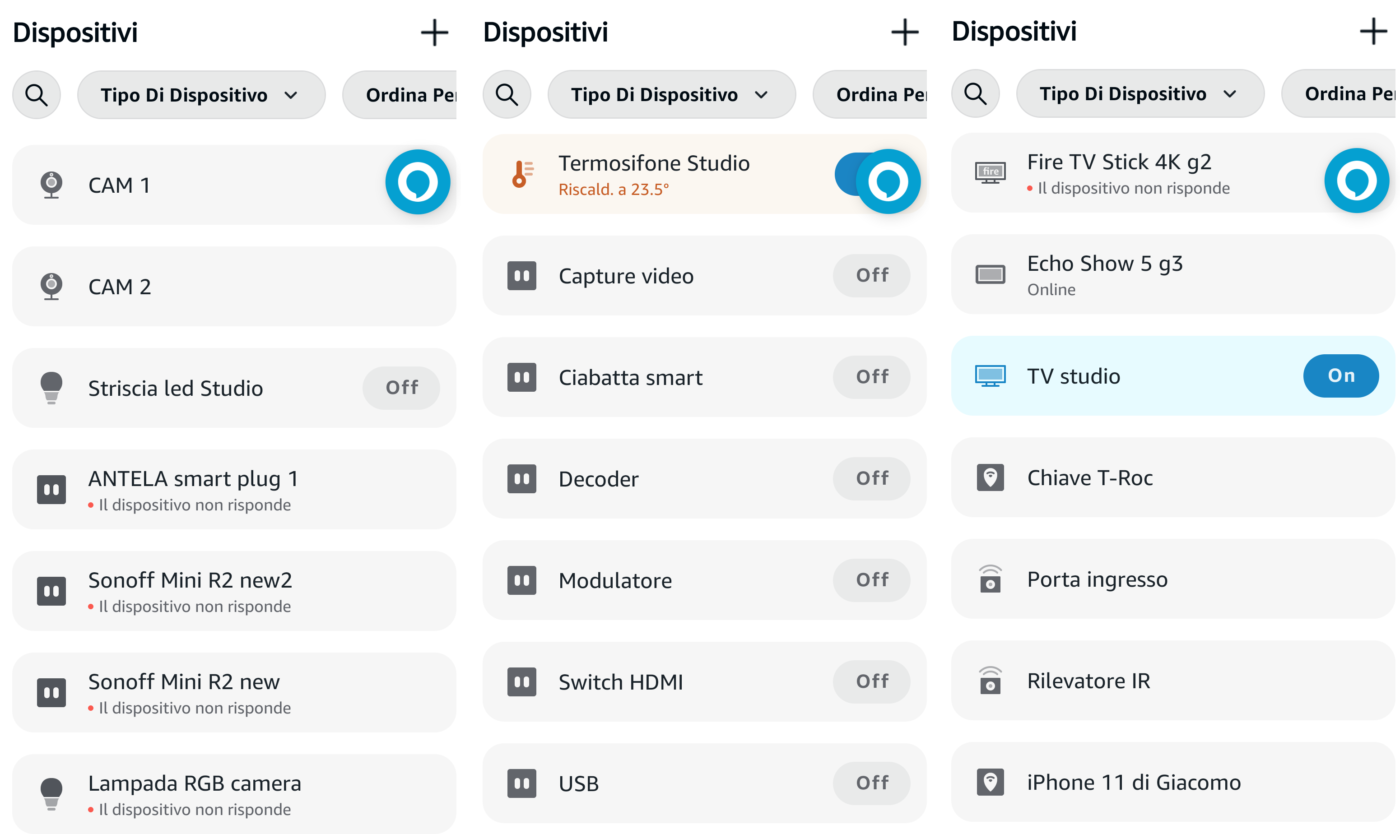Click the sensor icon beside Porta ingresso
The image size is (1400, 834).
pyautogui.click(x=990, y=579)
